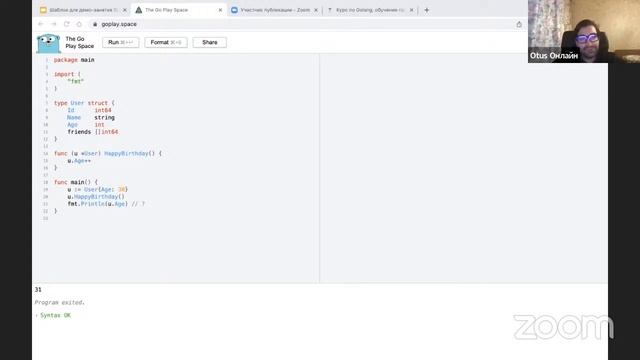Click the 'Name string' field line
The width and height of the screenshot is (640, 360).
(91, 118)
